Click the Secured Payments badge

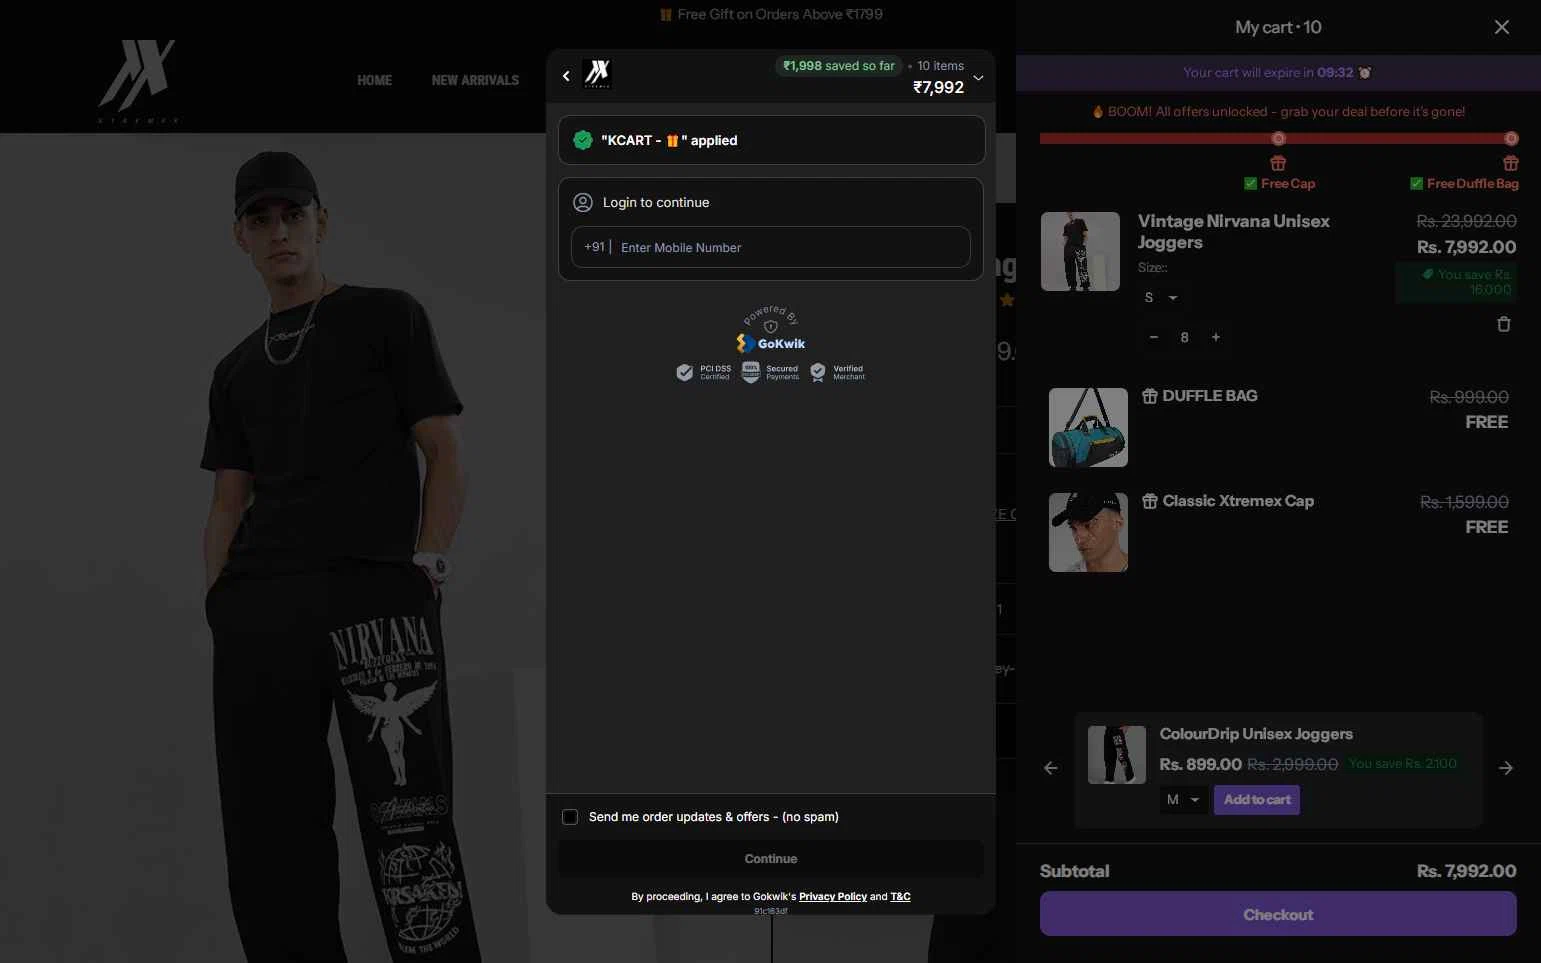[771, 372]
